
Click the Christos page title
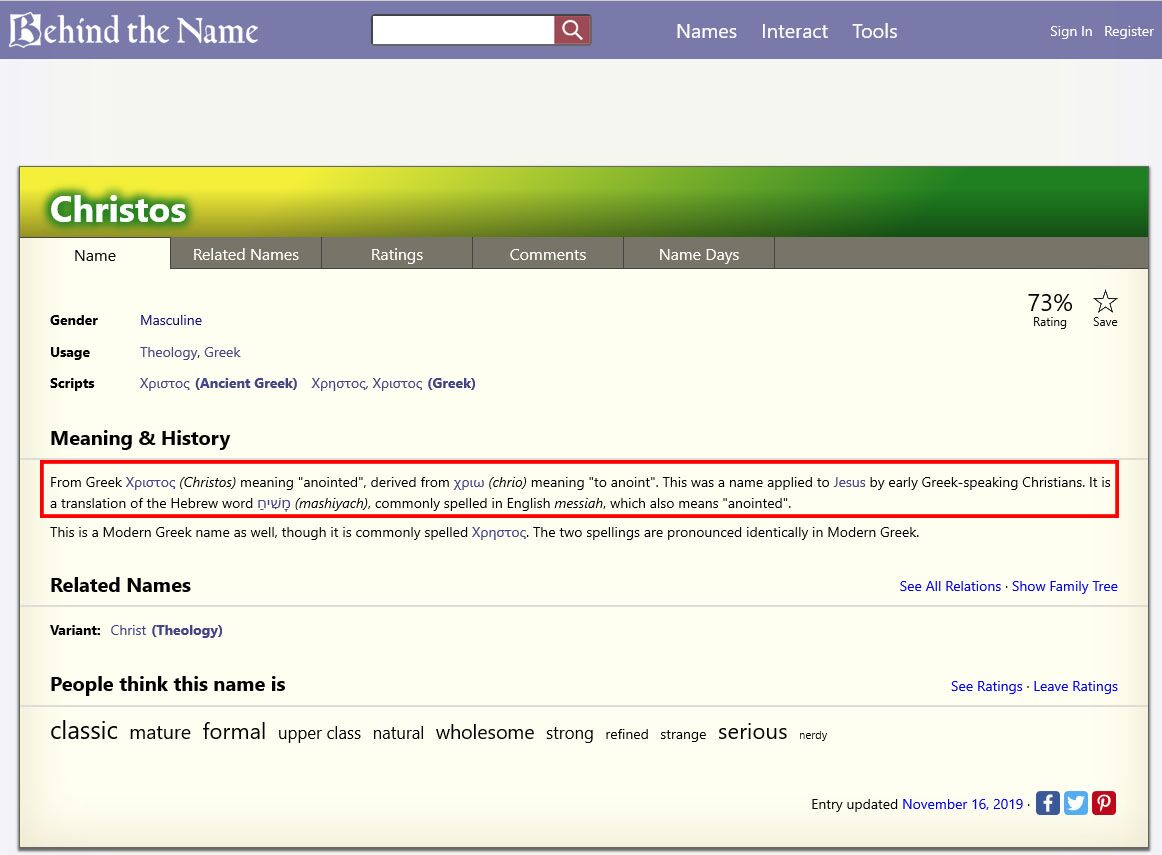[119, 209]
